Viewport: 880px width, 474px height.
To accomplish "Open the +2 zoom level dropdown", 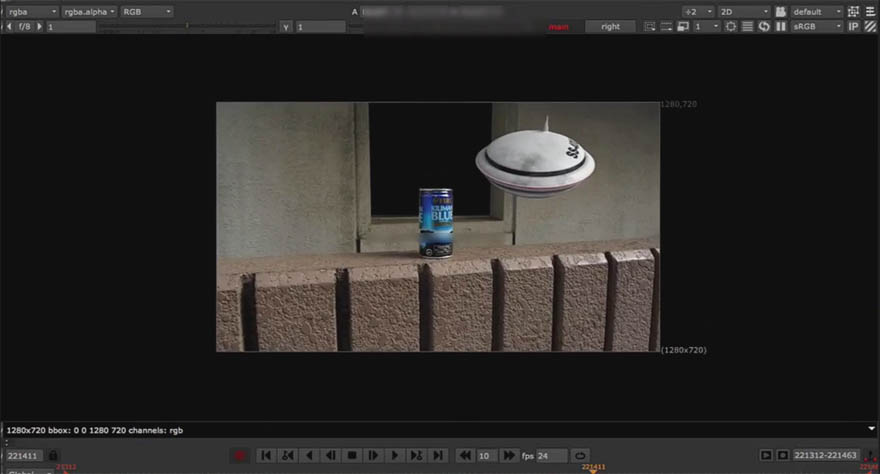I will pyautogui.click(x=698, y=11).
